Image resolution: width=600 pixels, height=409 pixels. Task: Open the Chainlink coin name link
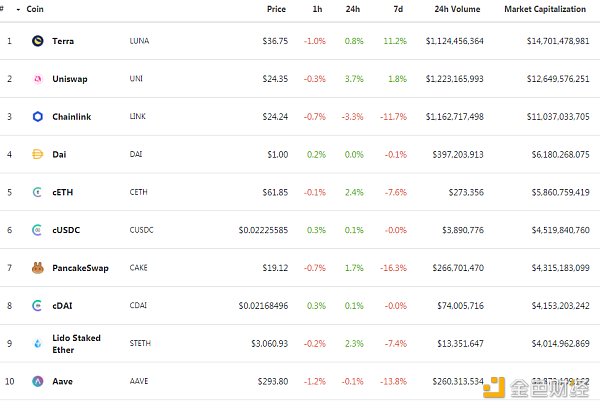71,116
